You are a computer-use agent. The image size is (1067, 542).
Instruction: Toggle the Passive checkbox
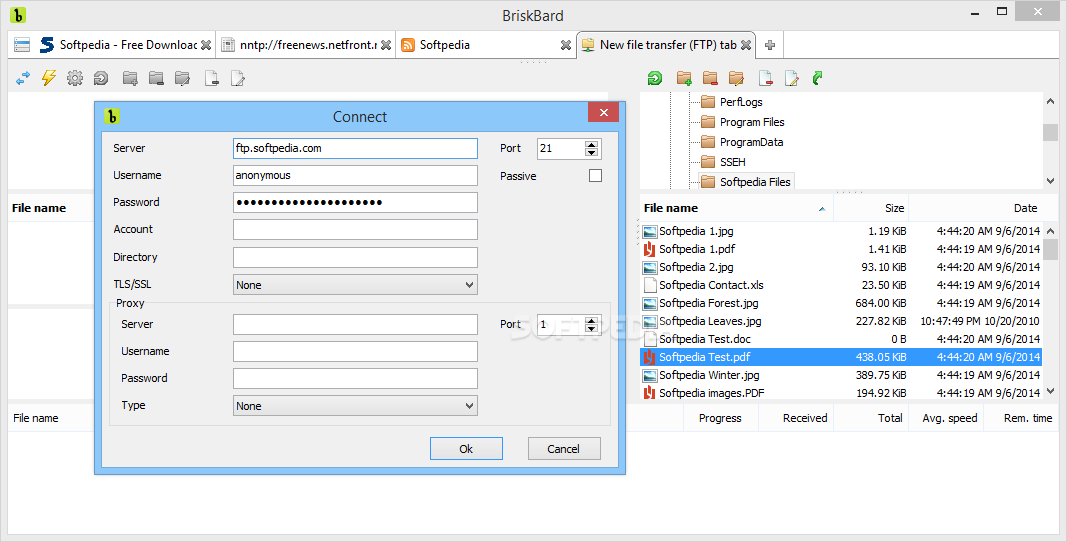point(595,176)
